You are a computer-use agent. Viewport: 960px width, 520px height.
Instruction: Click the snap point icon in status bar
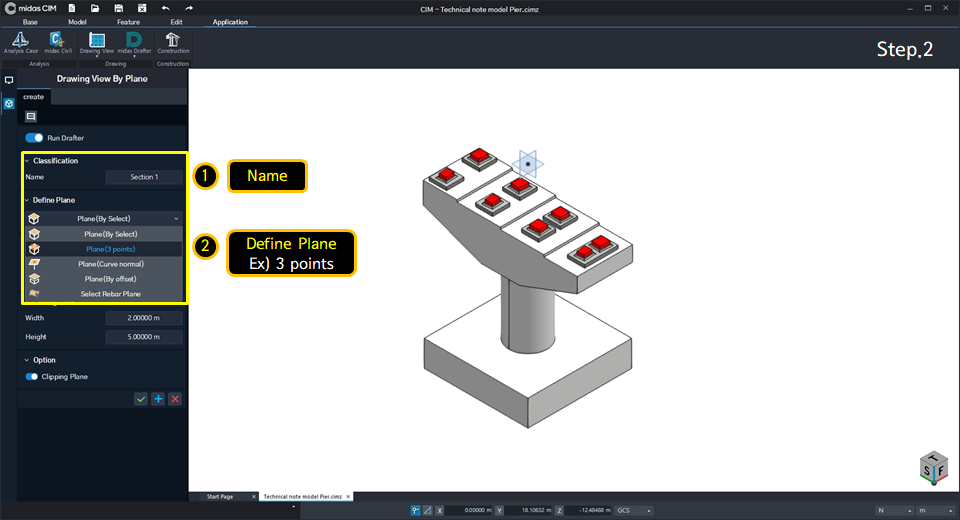pyautogui.click(x=416, y=510)
